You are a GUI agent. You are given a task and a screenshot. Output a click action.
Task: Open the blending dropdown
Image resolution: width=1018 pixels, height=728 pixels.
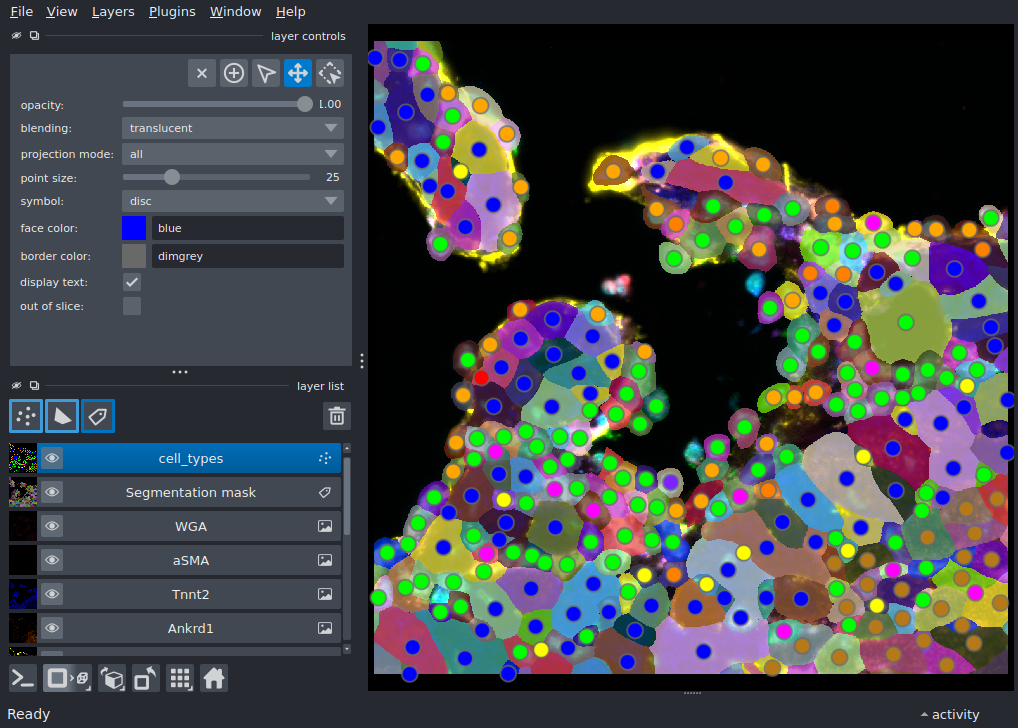coord(233,128)
